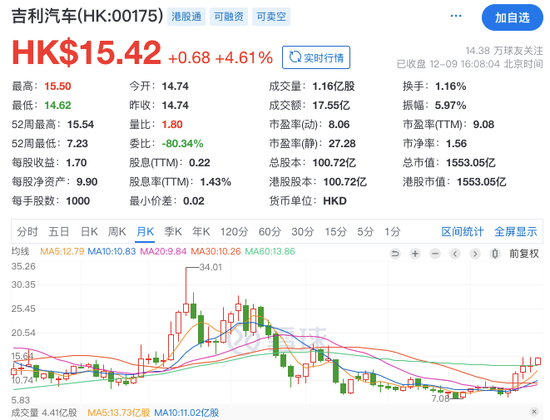Click the 成交额 value 17.55亿
Viewport: 550px width, 420px height.
[x=331, y=105]
